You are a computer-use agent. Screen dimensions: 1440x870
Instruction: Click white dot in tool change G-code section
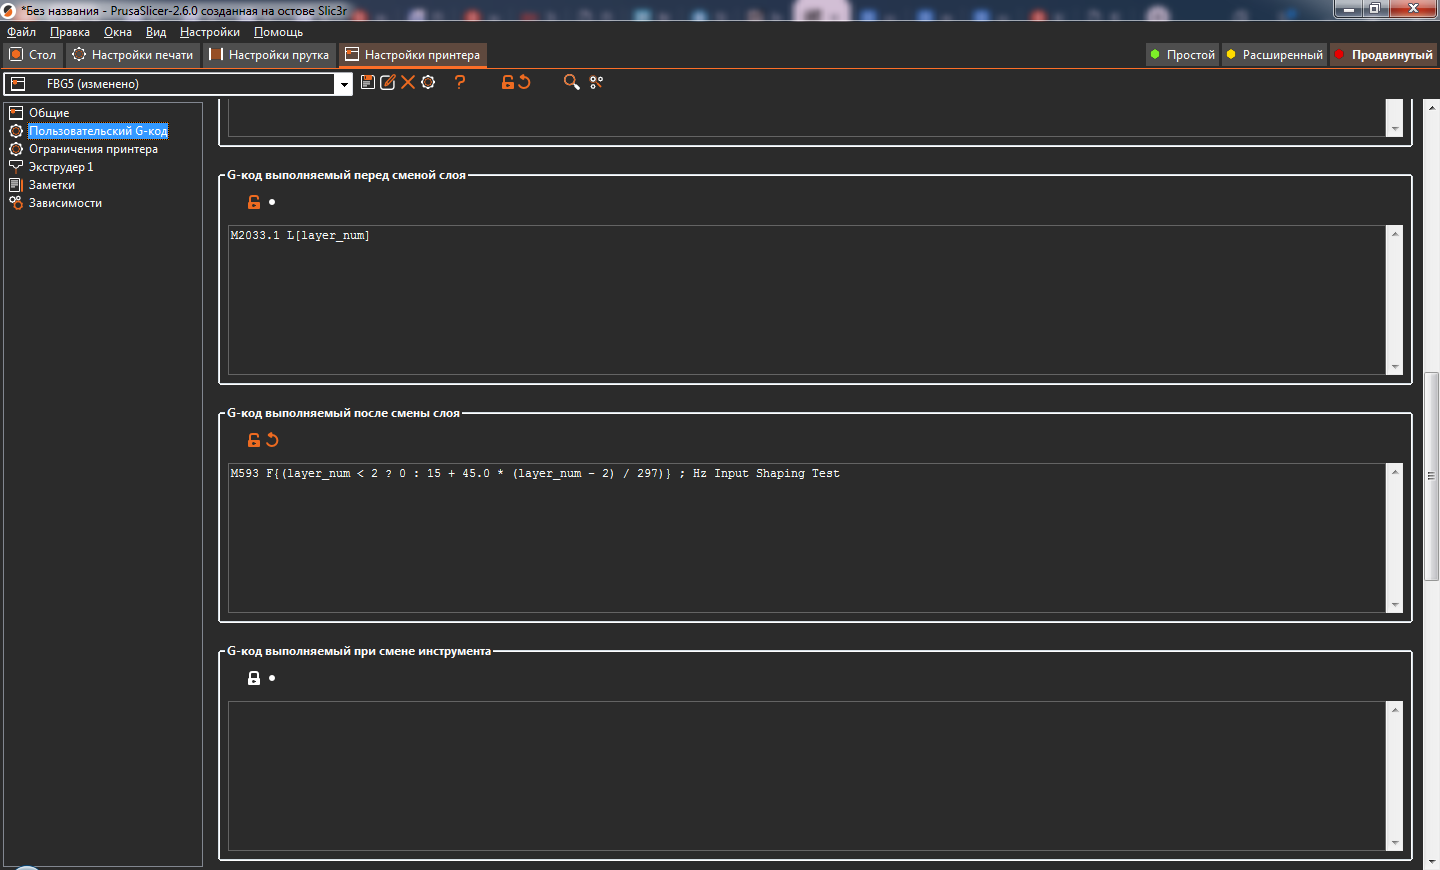(x=272, y=678)
